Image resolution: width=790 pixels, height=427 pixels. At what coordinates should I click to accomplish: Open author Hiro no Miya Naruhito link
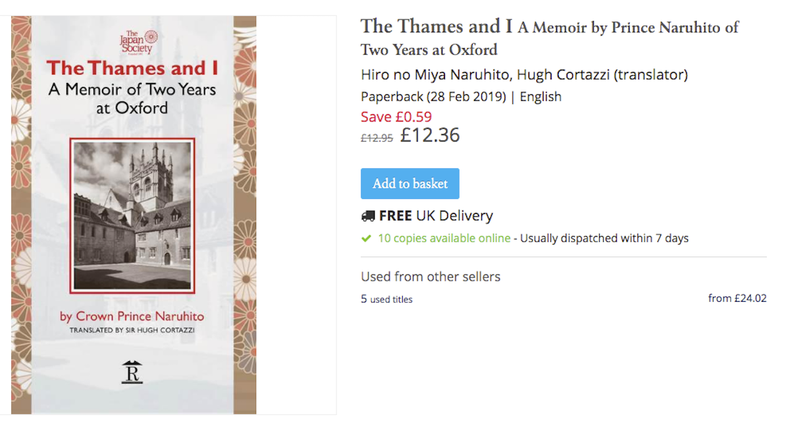[434, 75]
